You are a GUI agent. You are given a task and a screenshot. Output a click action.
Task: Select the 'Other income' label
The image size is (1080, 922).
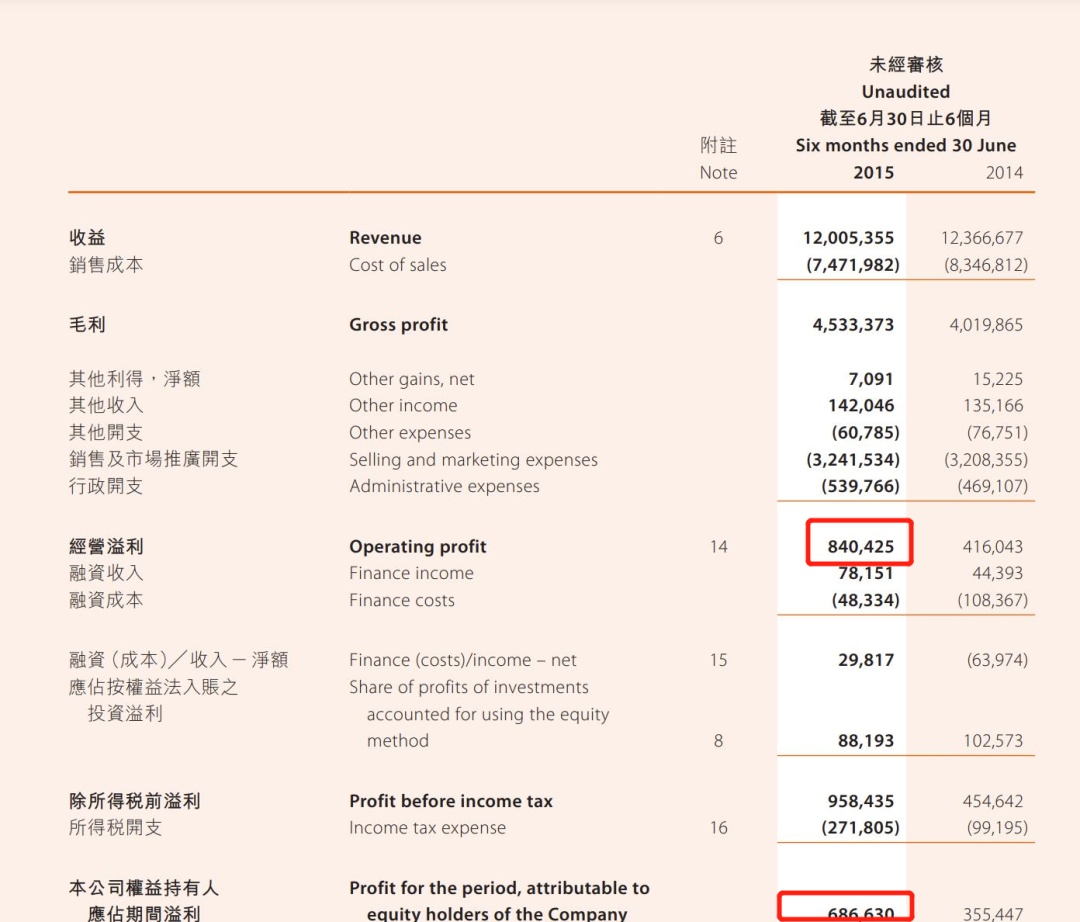(x=403, y=406)
